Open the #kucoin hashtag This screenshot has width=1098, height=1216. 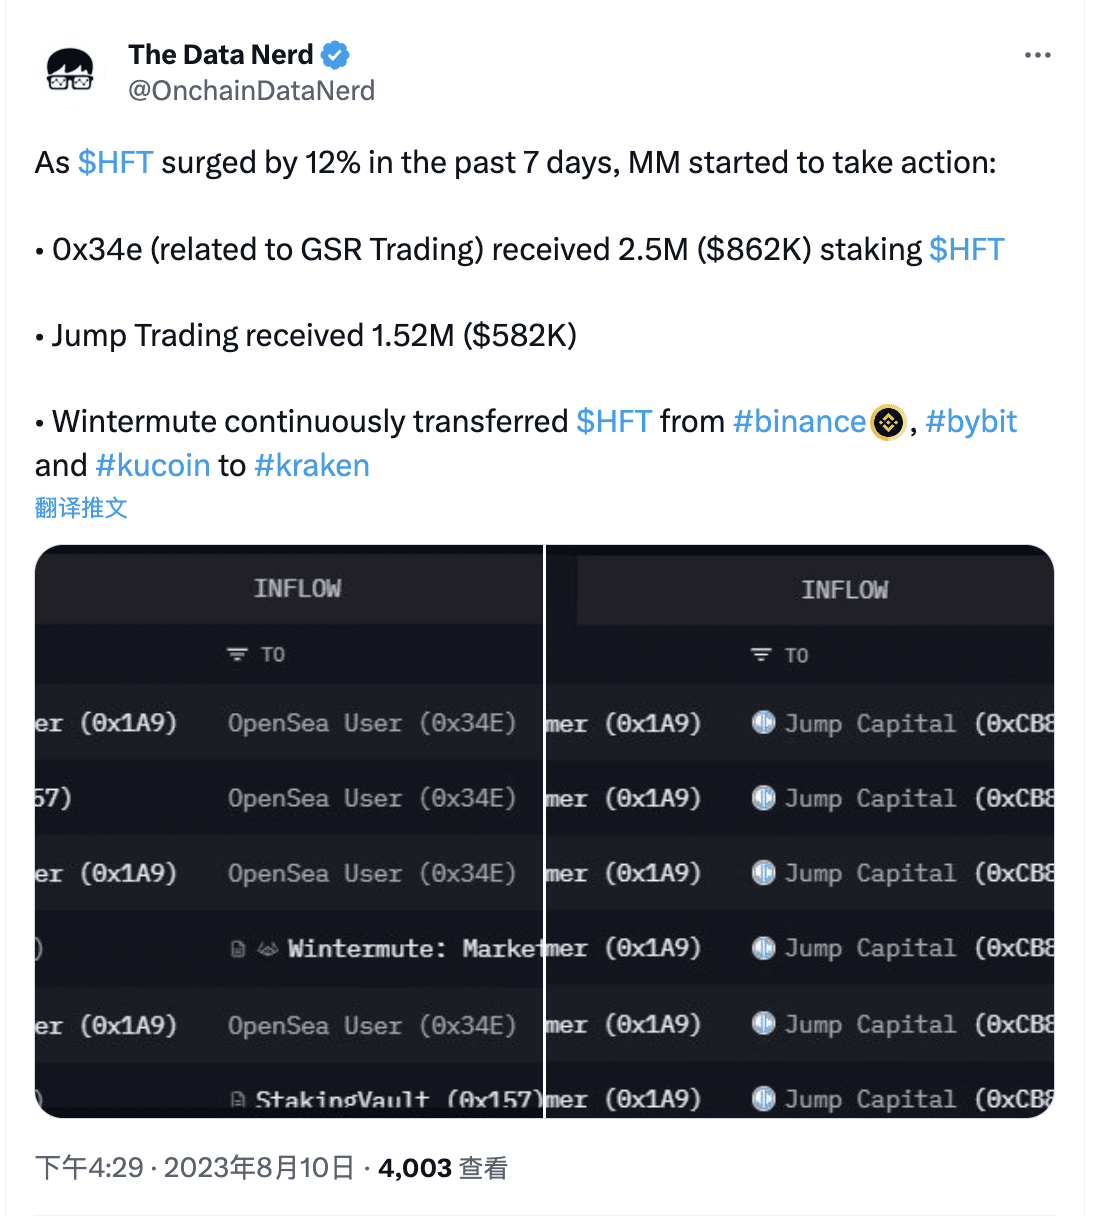152,464
